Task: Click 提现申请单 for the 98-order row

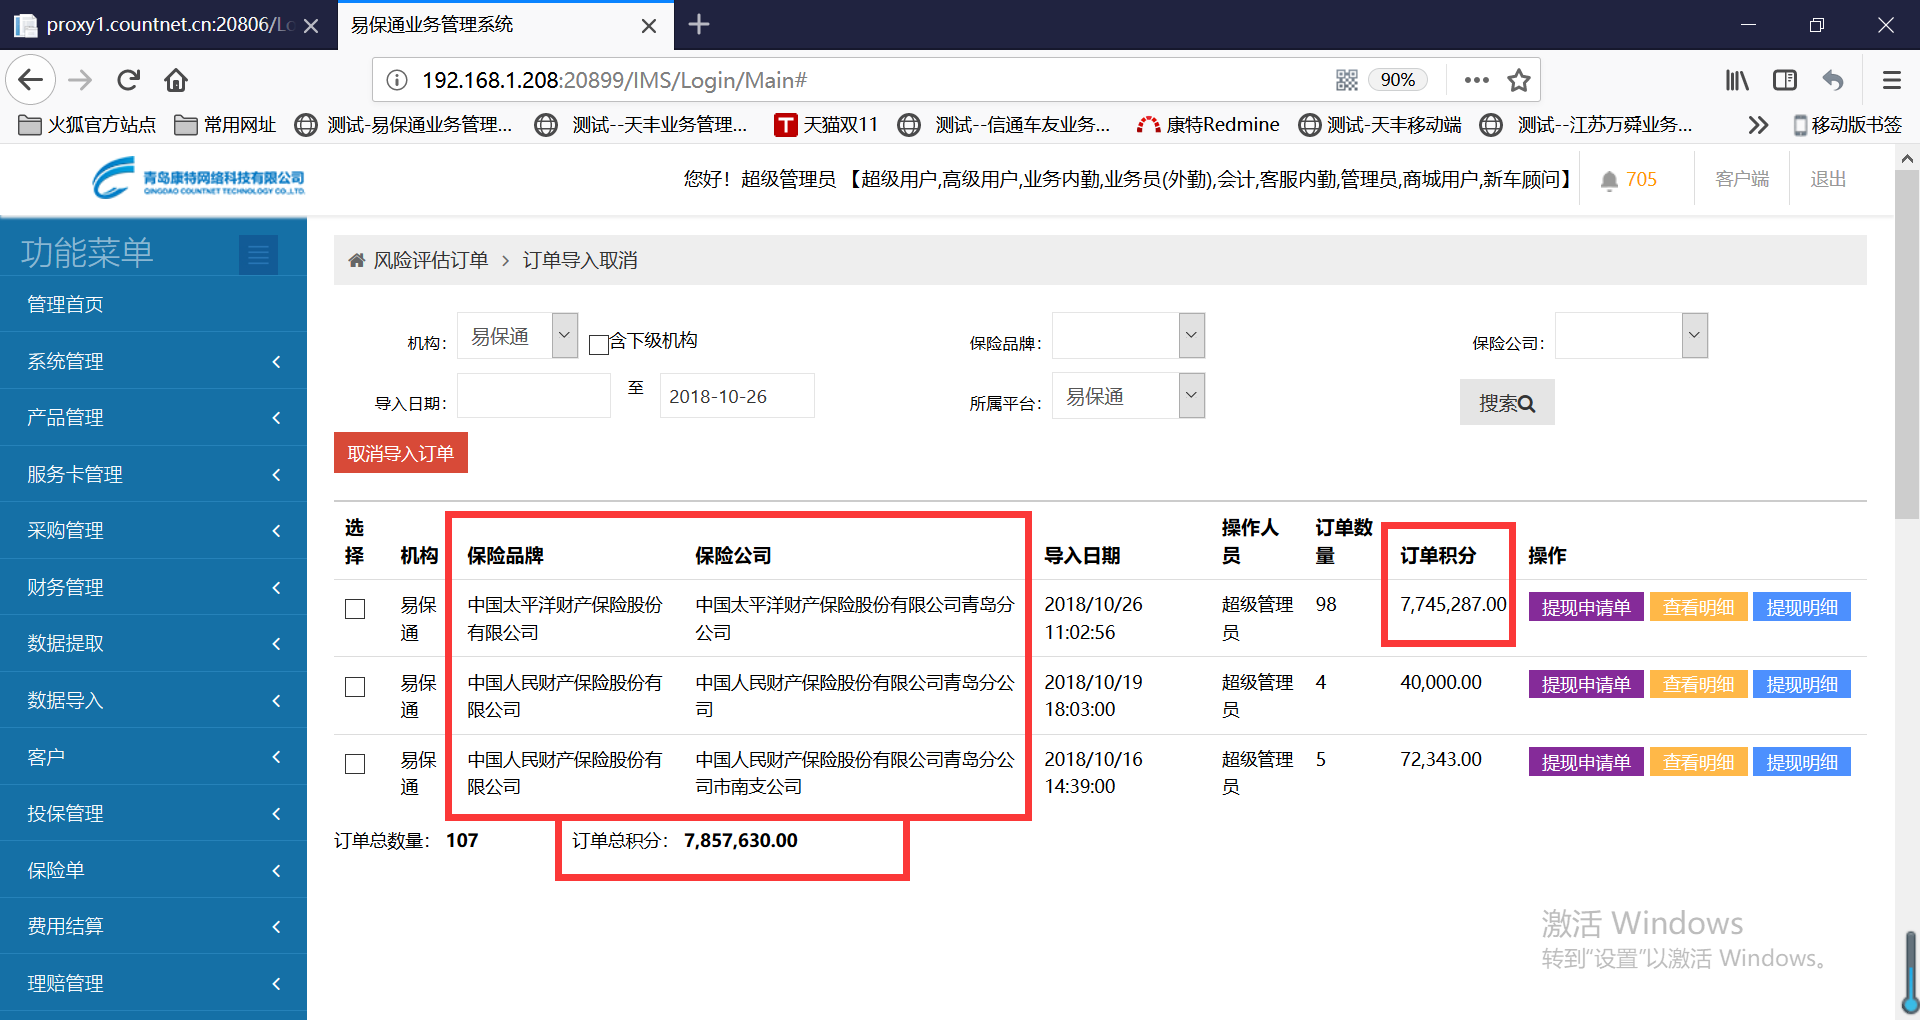Action: (1586, 607)
